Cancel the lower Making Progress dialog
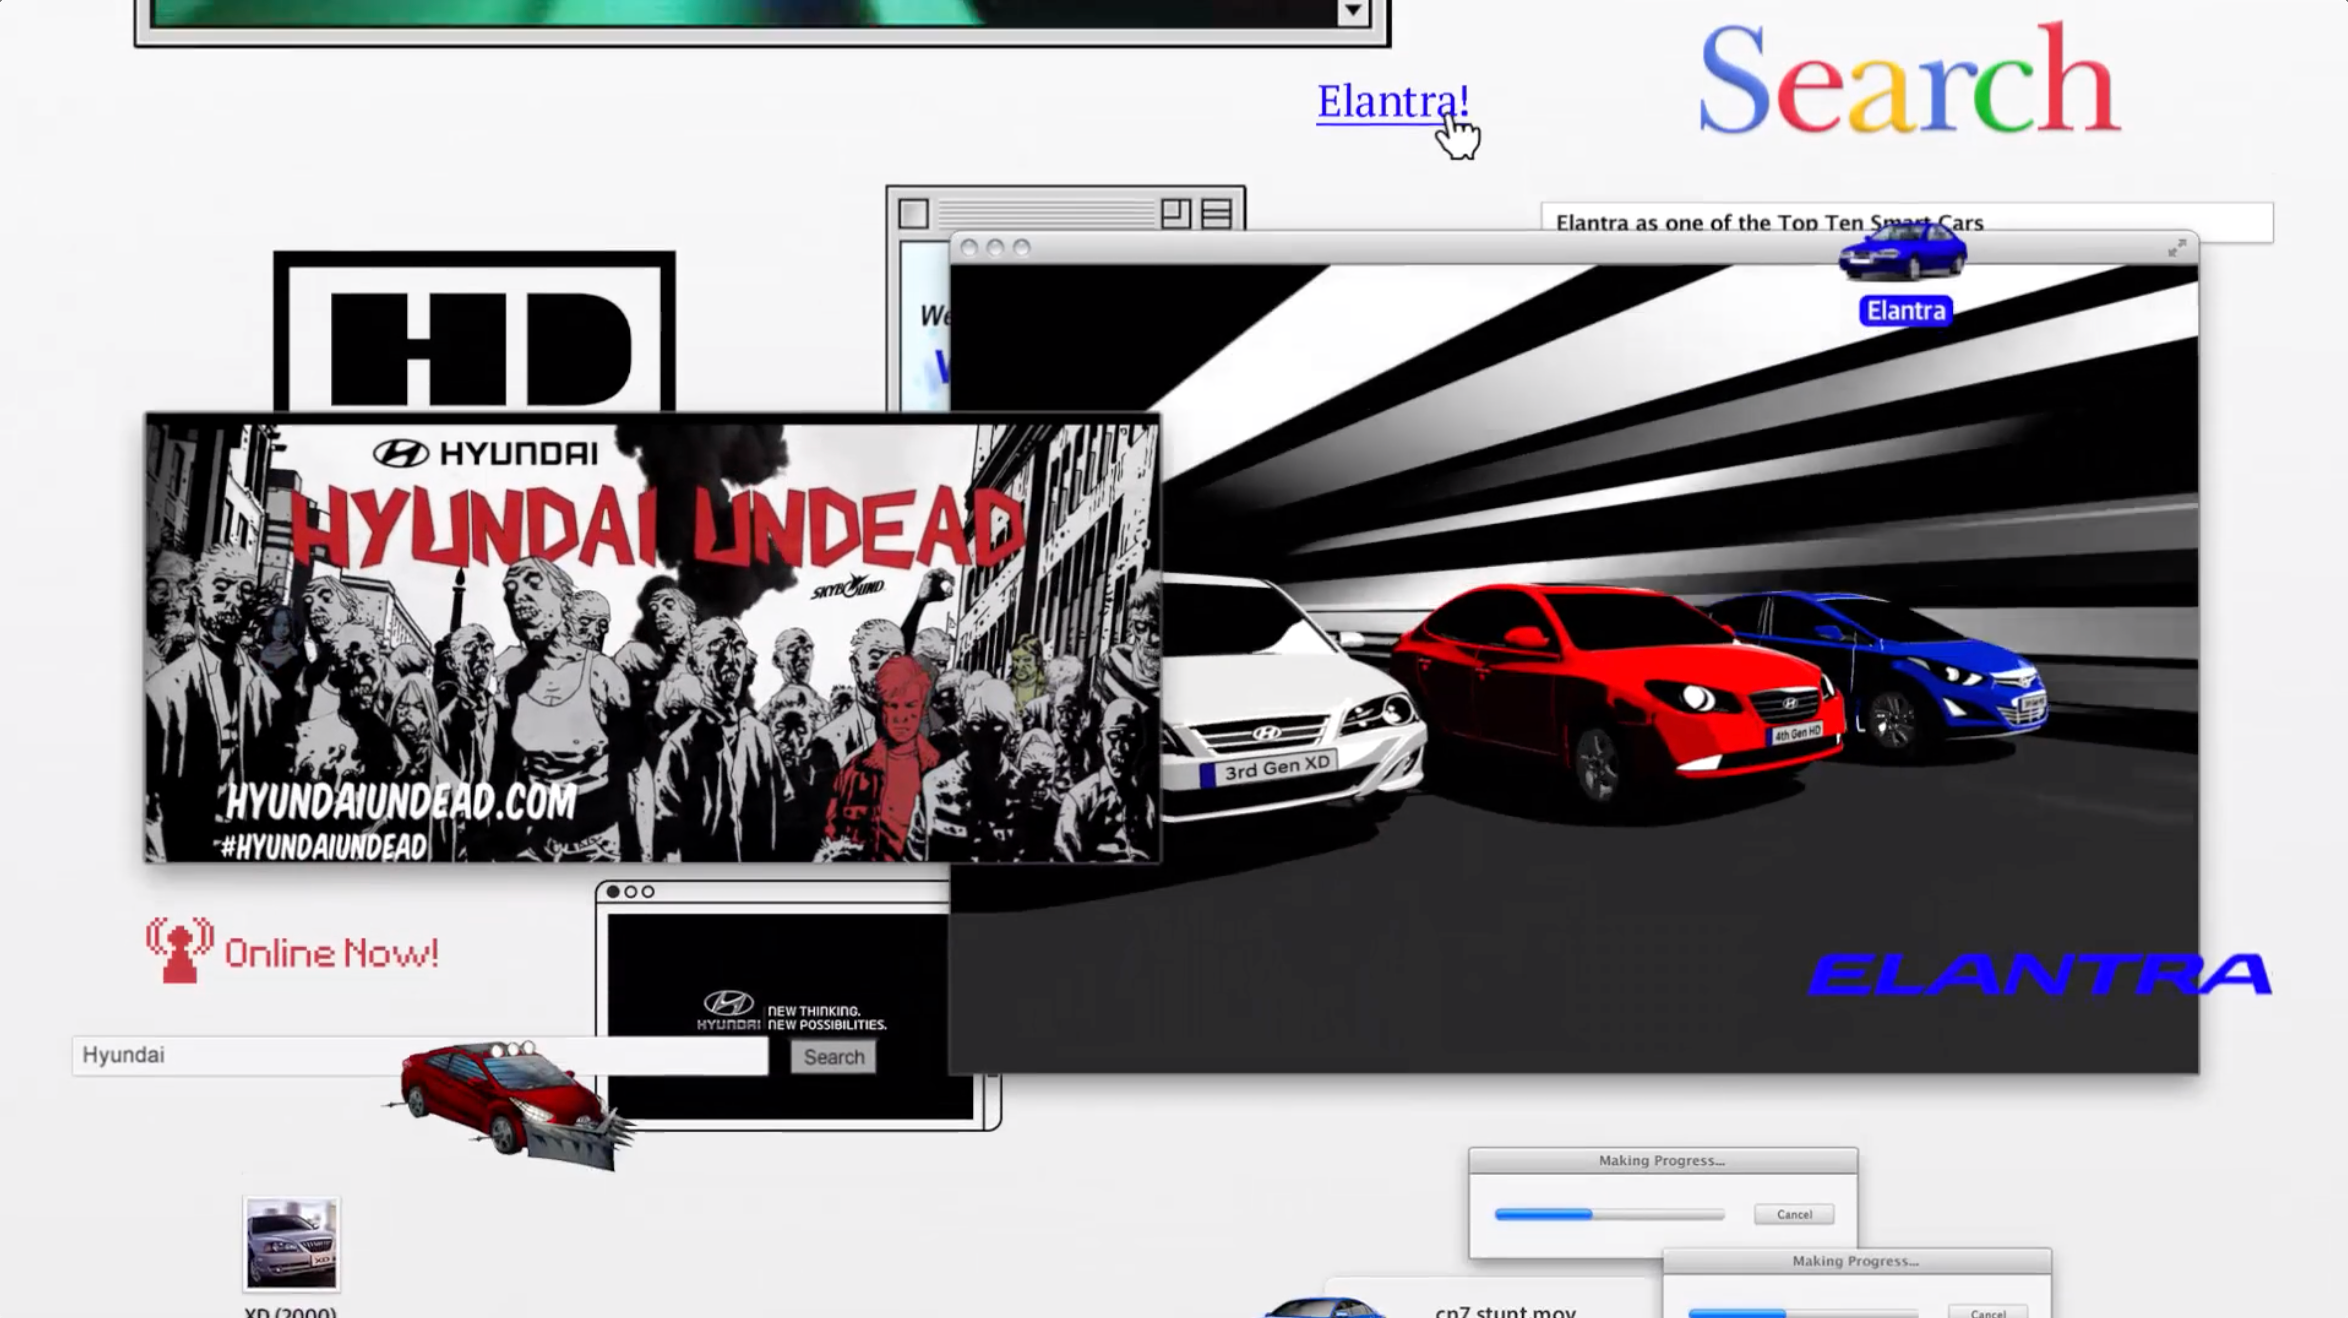The height and width of the screenshot is (1318, 2348). point(1987,1311)
